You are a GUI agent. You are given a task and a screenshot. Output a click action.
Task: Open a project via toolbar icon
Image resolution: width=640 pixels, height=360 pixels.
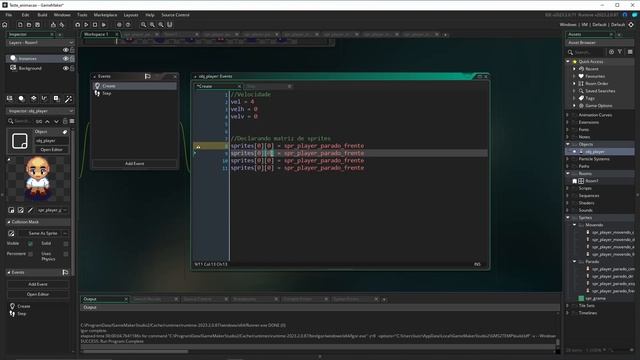click(29, 24)
